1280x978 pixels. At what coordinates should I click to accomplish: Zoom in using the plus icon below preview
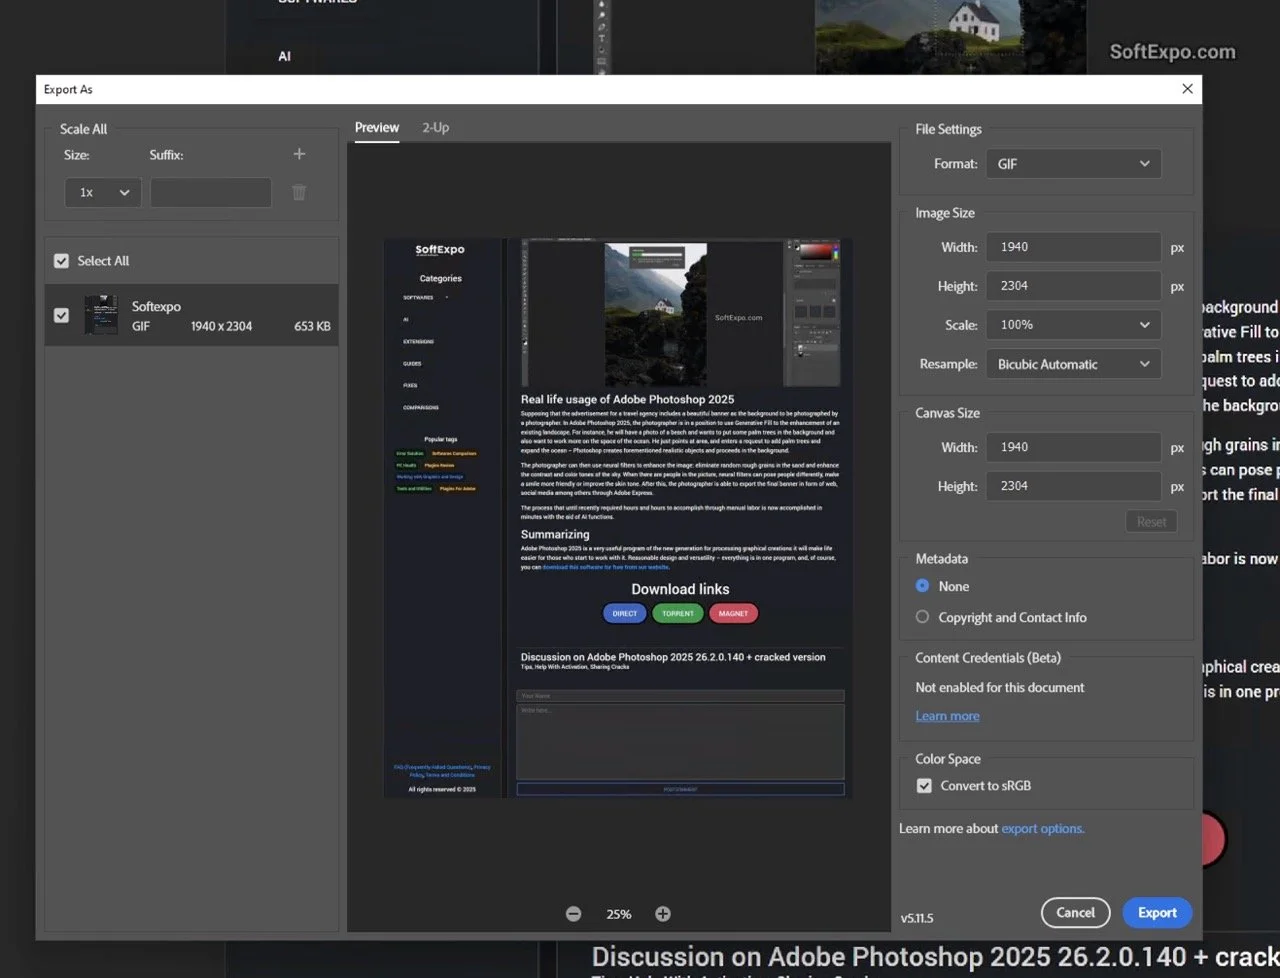[x=662, y=913]
